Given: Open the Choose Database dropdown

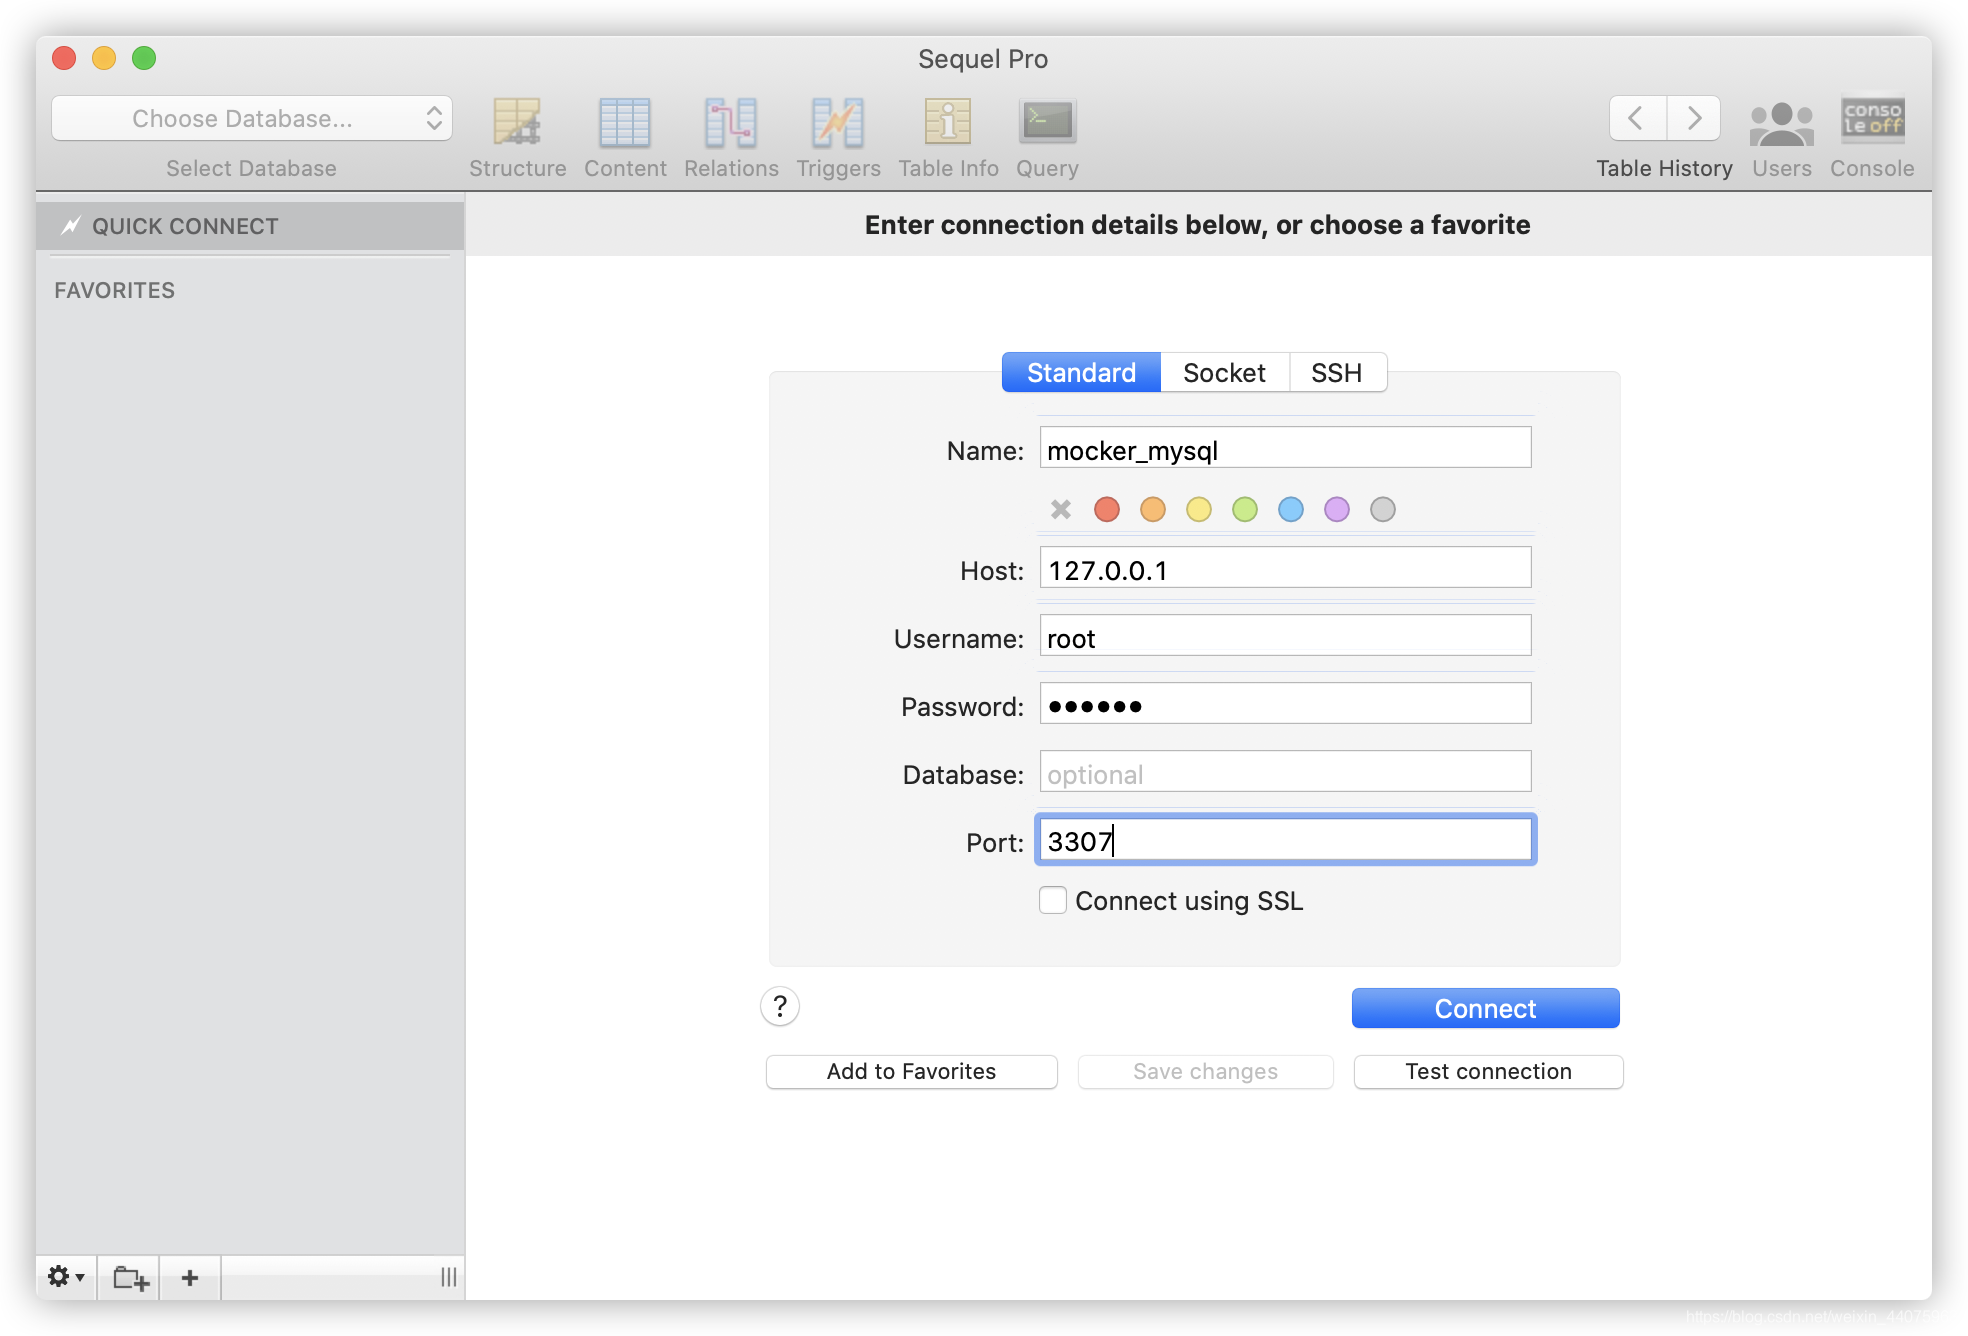Looking at the screenshot, I should [252, 119].
